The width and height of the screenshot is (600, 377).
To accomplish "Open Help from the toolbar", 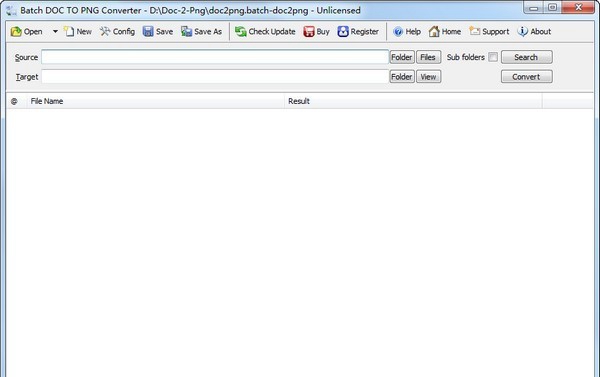I will (x=407, y=32).
